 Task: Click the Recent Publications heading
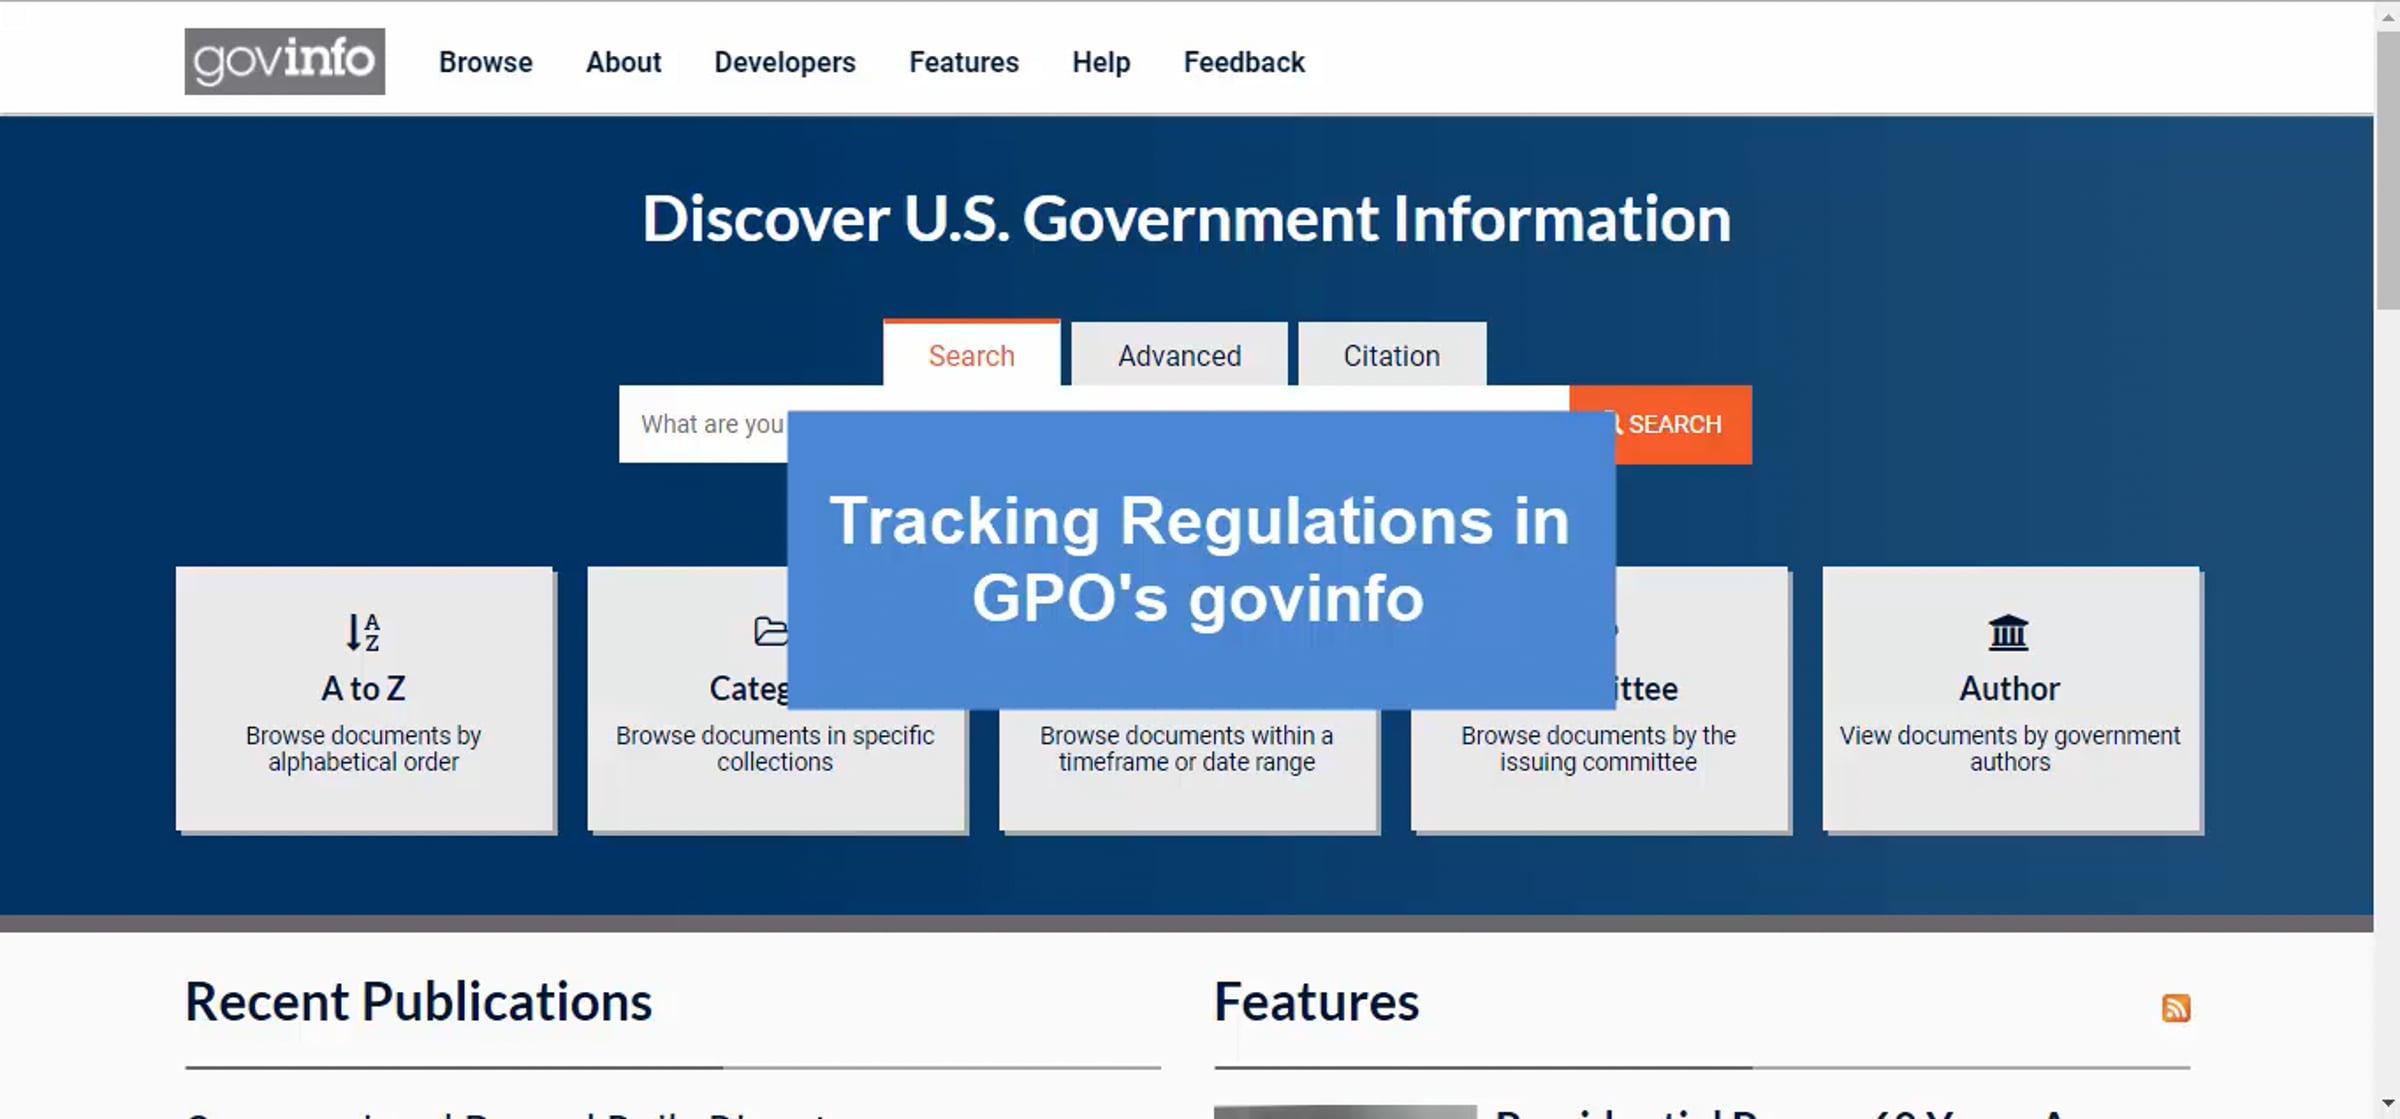[418, 1001]
